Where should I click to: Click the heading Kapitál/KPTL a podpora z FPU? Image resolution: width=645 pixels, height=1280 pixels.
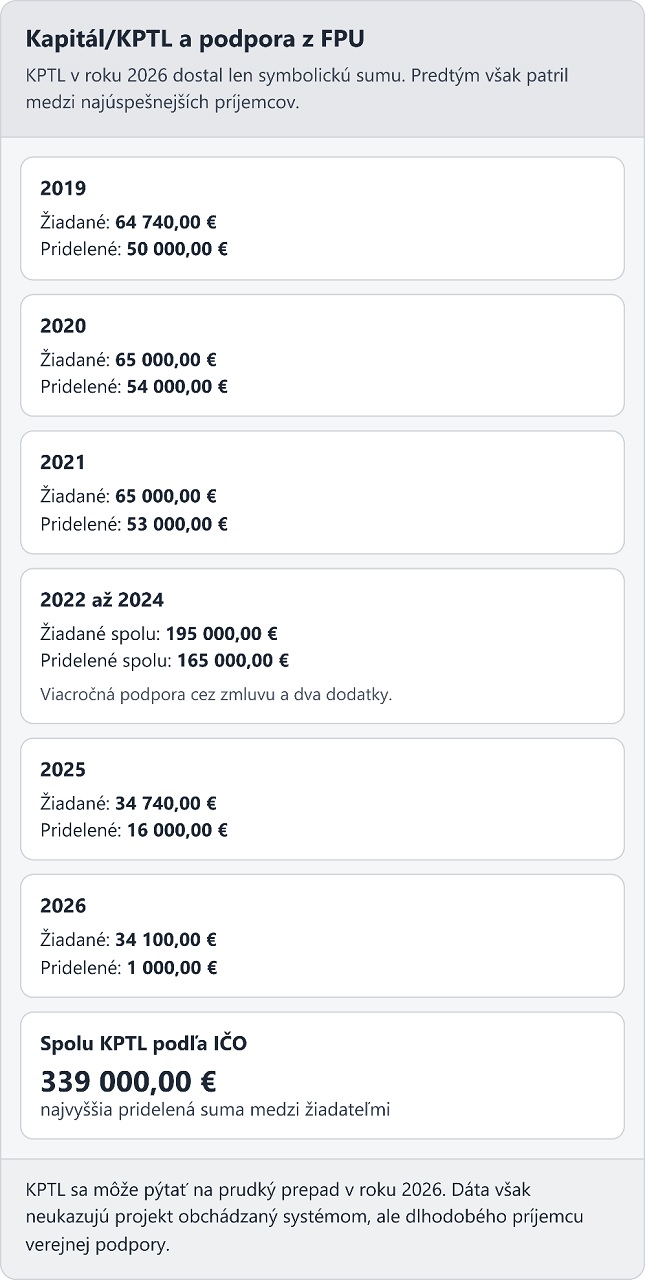[195, 40]
